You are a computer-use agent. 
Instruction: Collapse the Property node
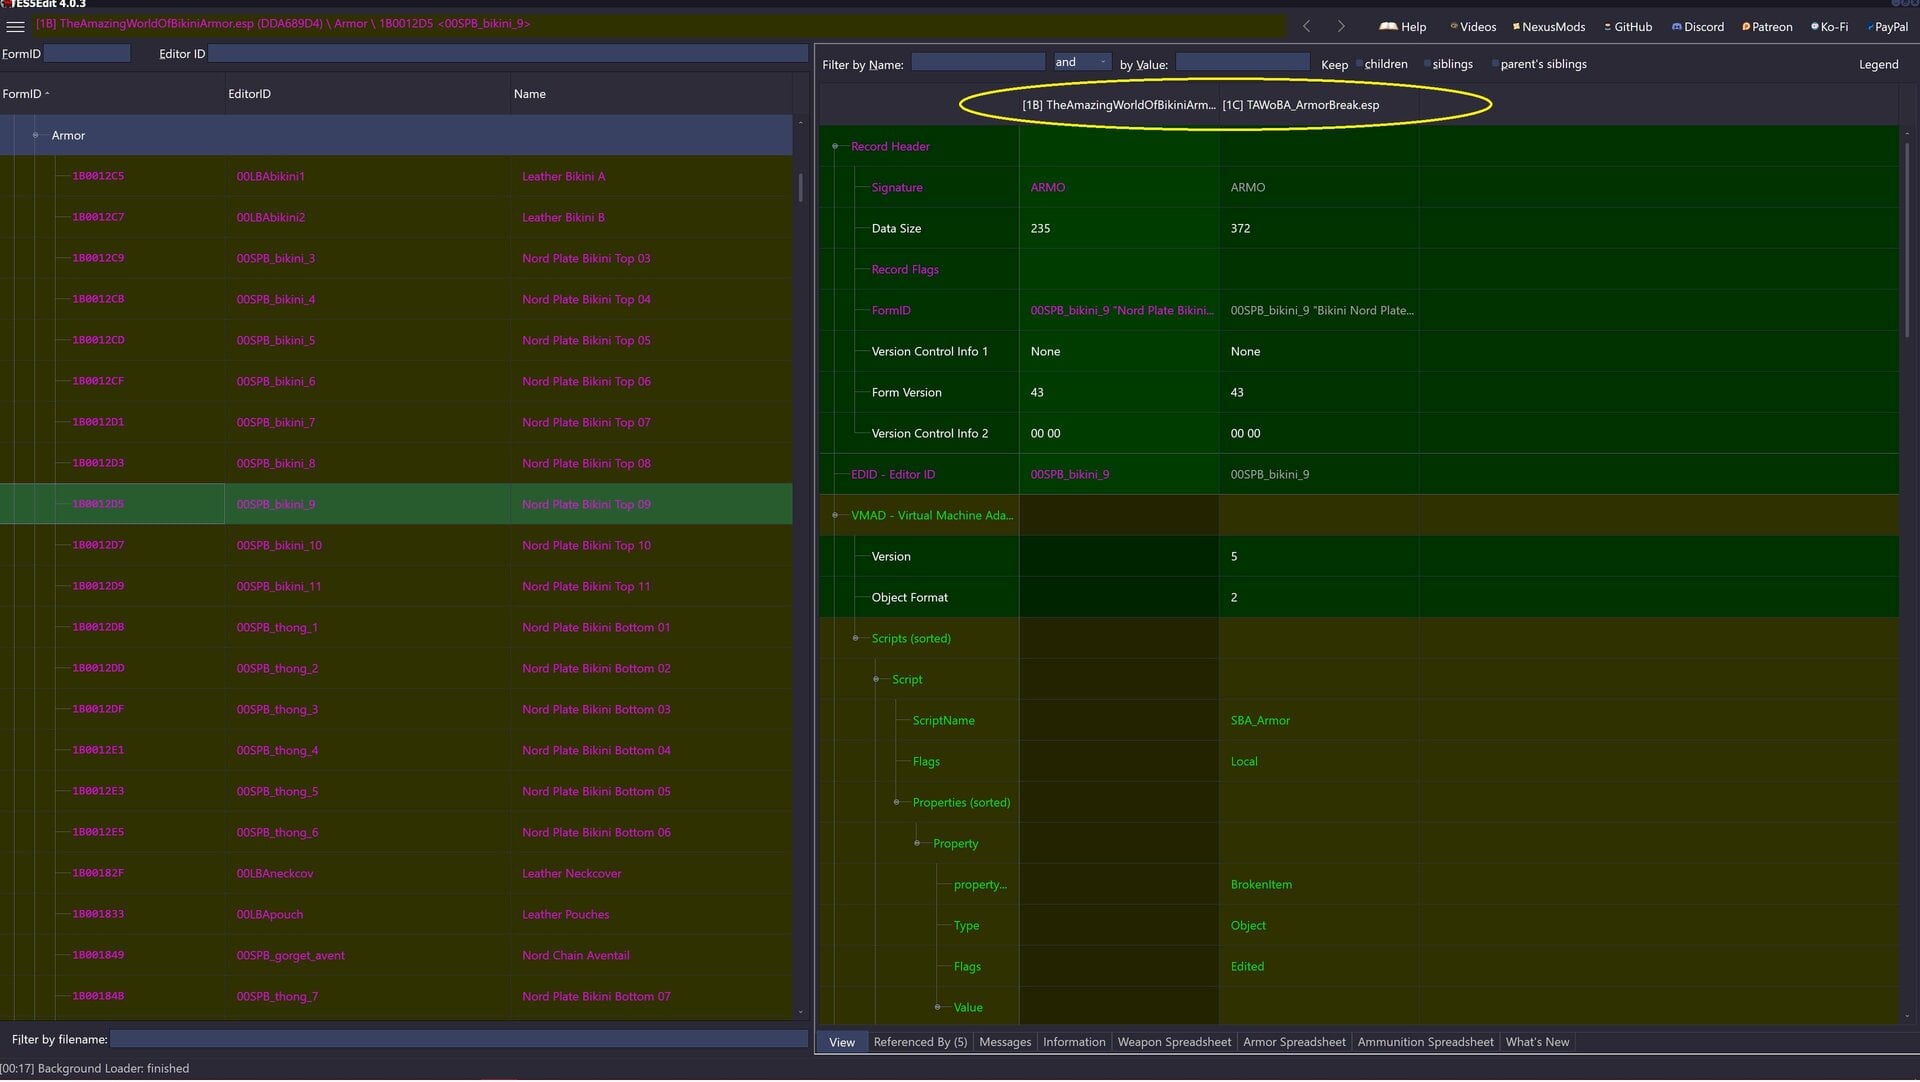point(917,844)
